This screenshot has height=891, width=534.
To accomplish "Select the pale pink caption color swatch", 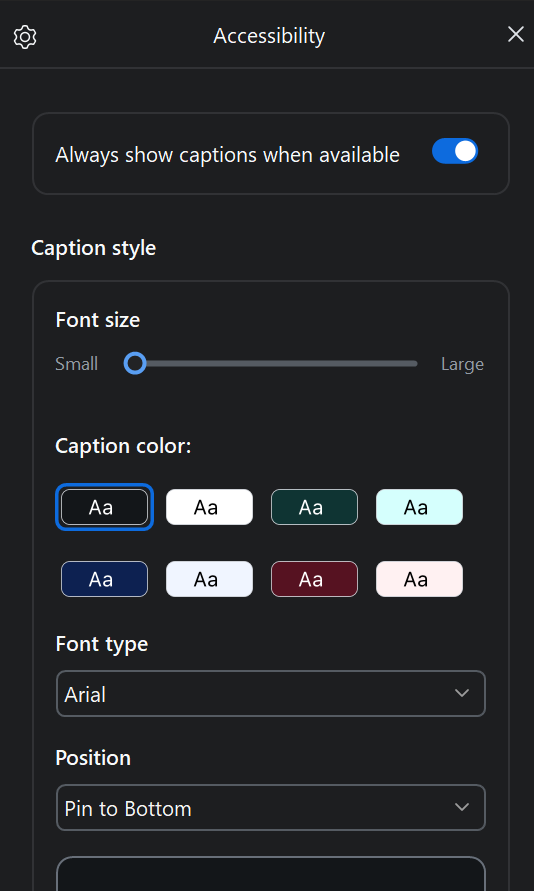I will (x=419, y=579).
